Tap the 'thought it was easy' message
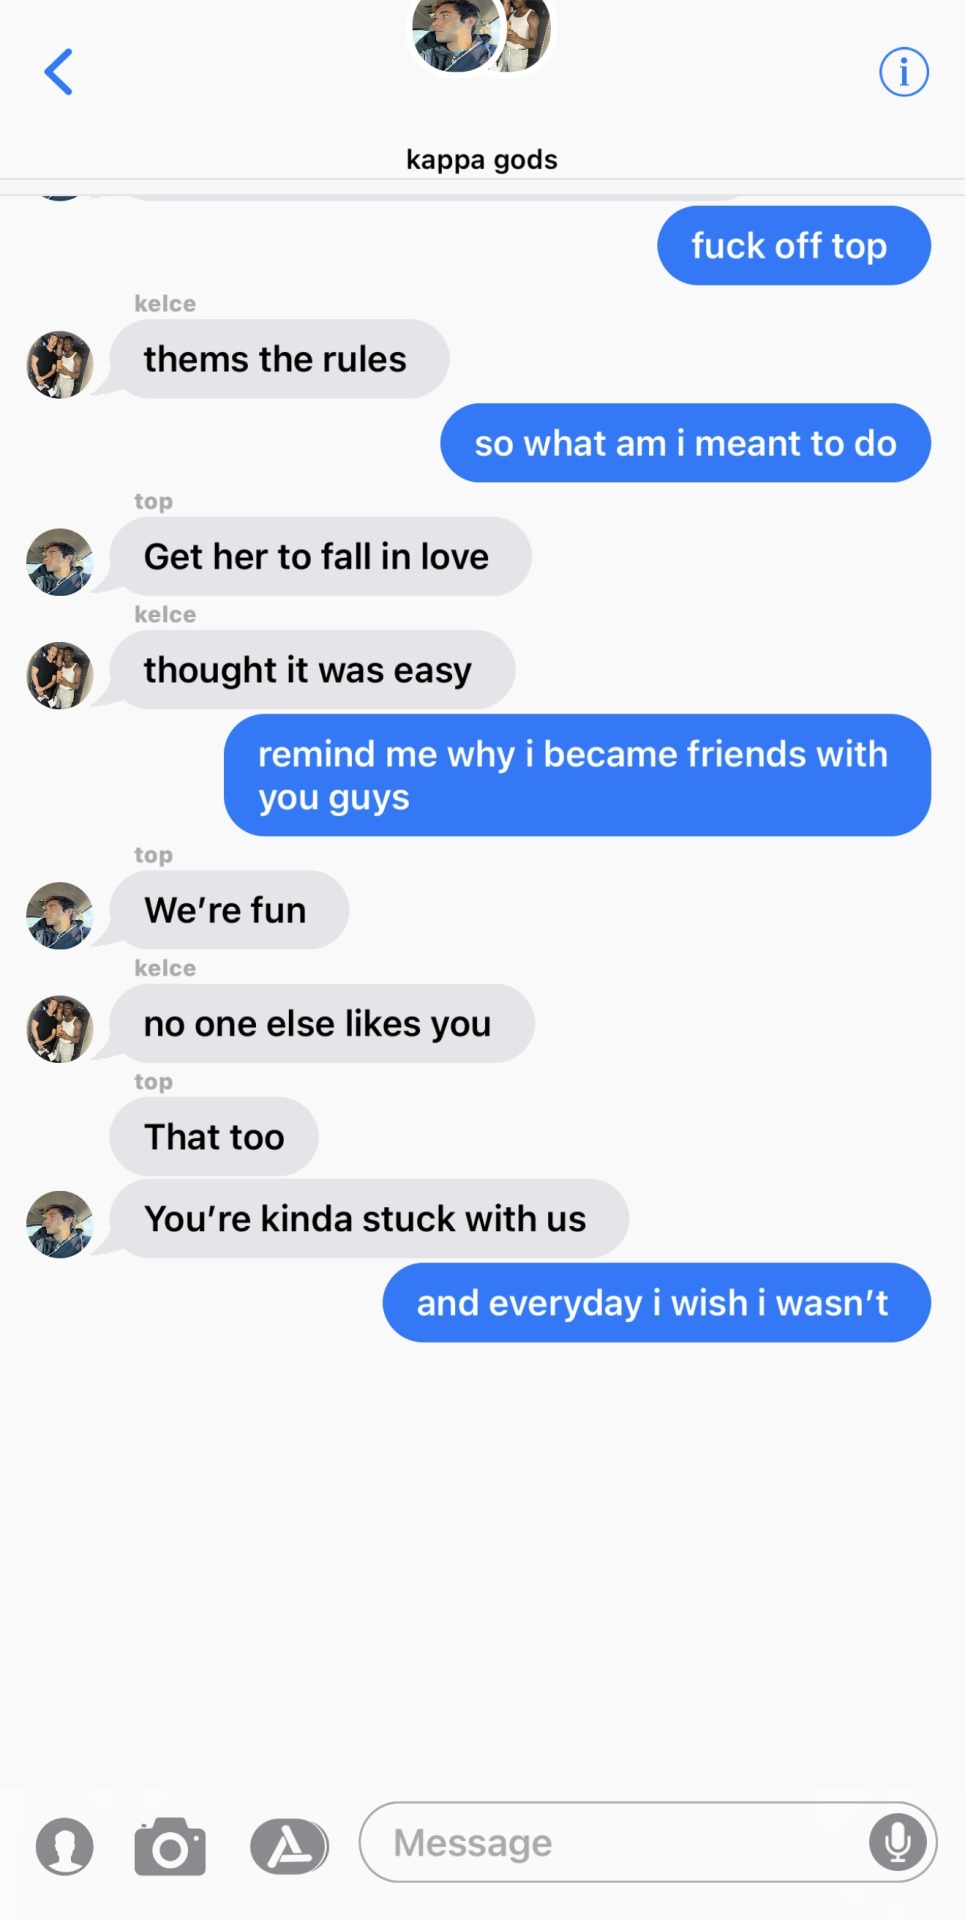 coord(312,670)
